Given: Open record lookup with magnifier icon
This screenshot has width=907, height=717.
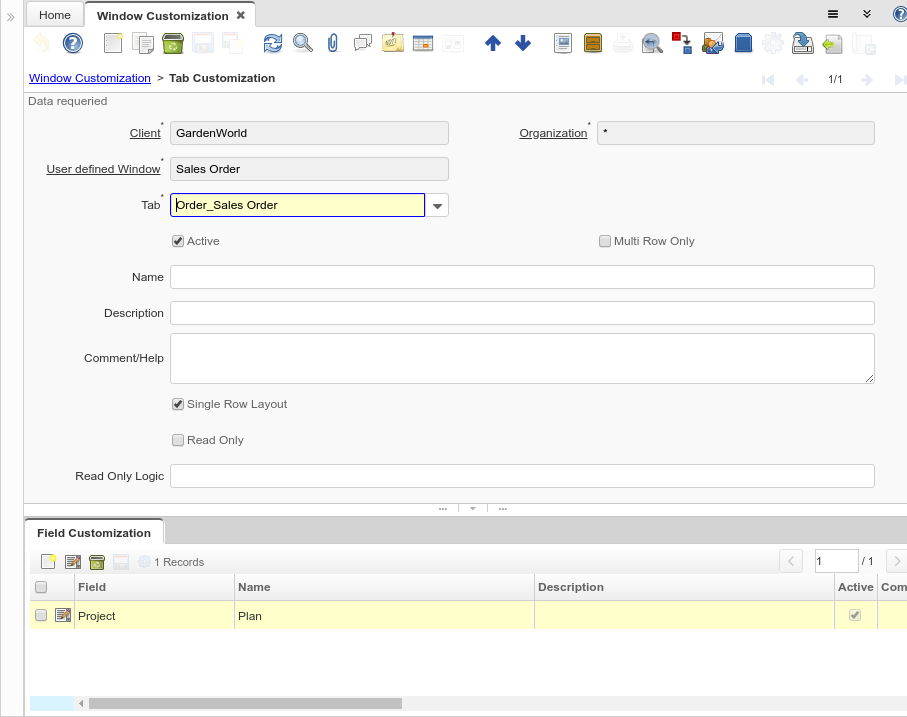Looking at the screenshot, I should point(303,43).
